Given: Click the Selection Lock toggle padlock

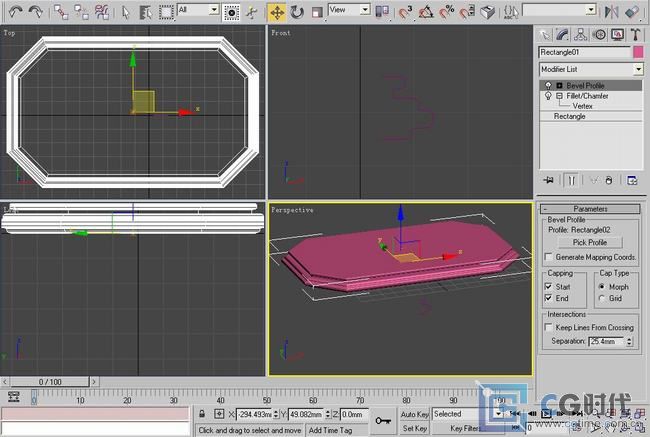Looking at the screenshot, I should [202, 414].
